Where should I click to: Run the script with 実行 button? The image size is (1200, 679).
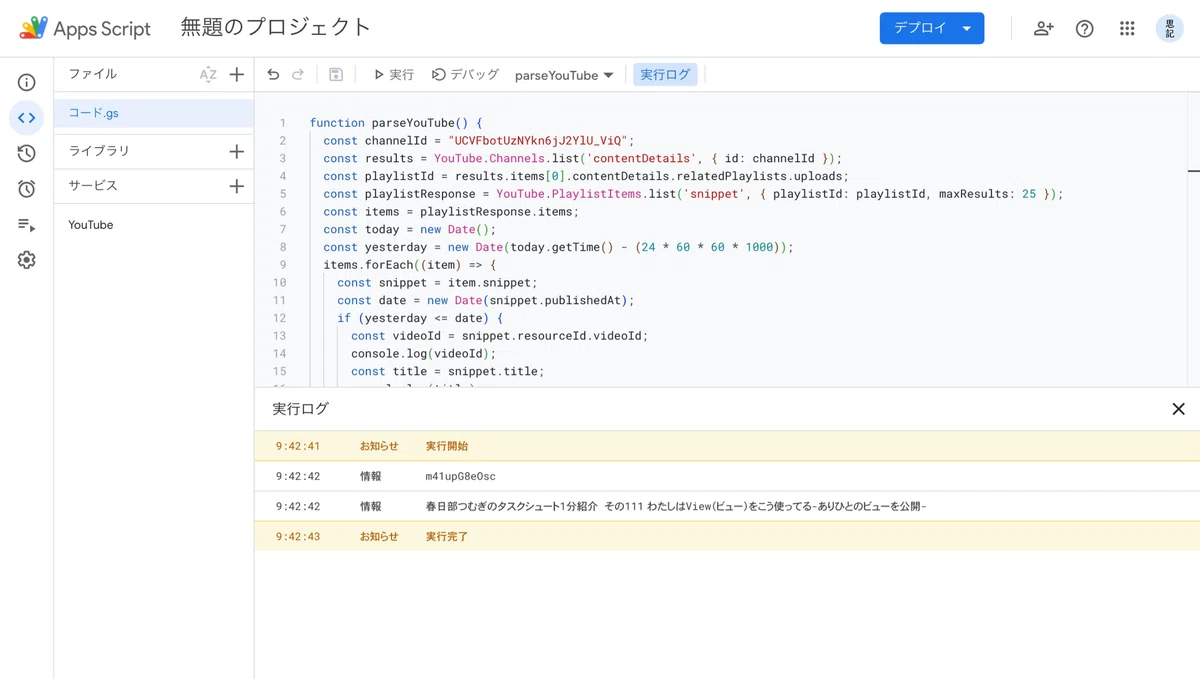coord(393,75)
